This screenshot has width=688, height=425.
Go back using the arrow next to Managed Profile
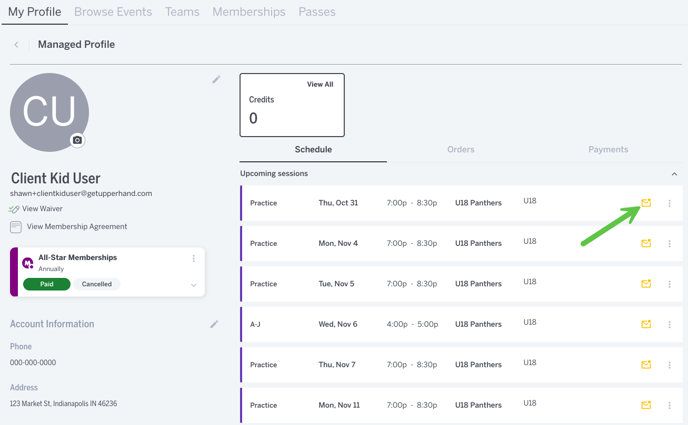[16, 44]
